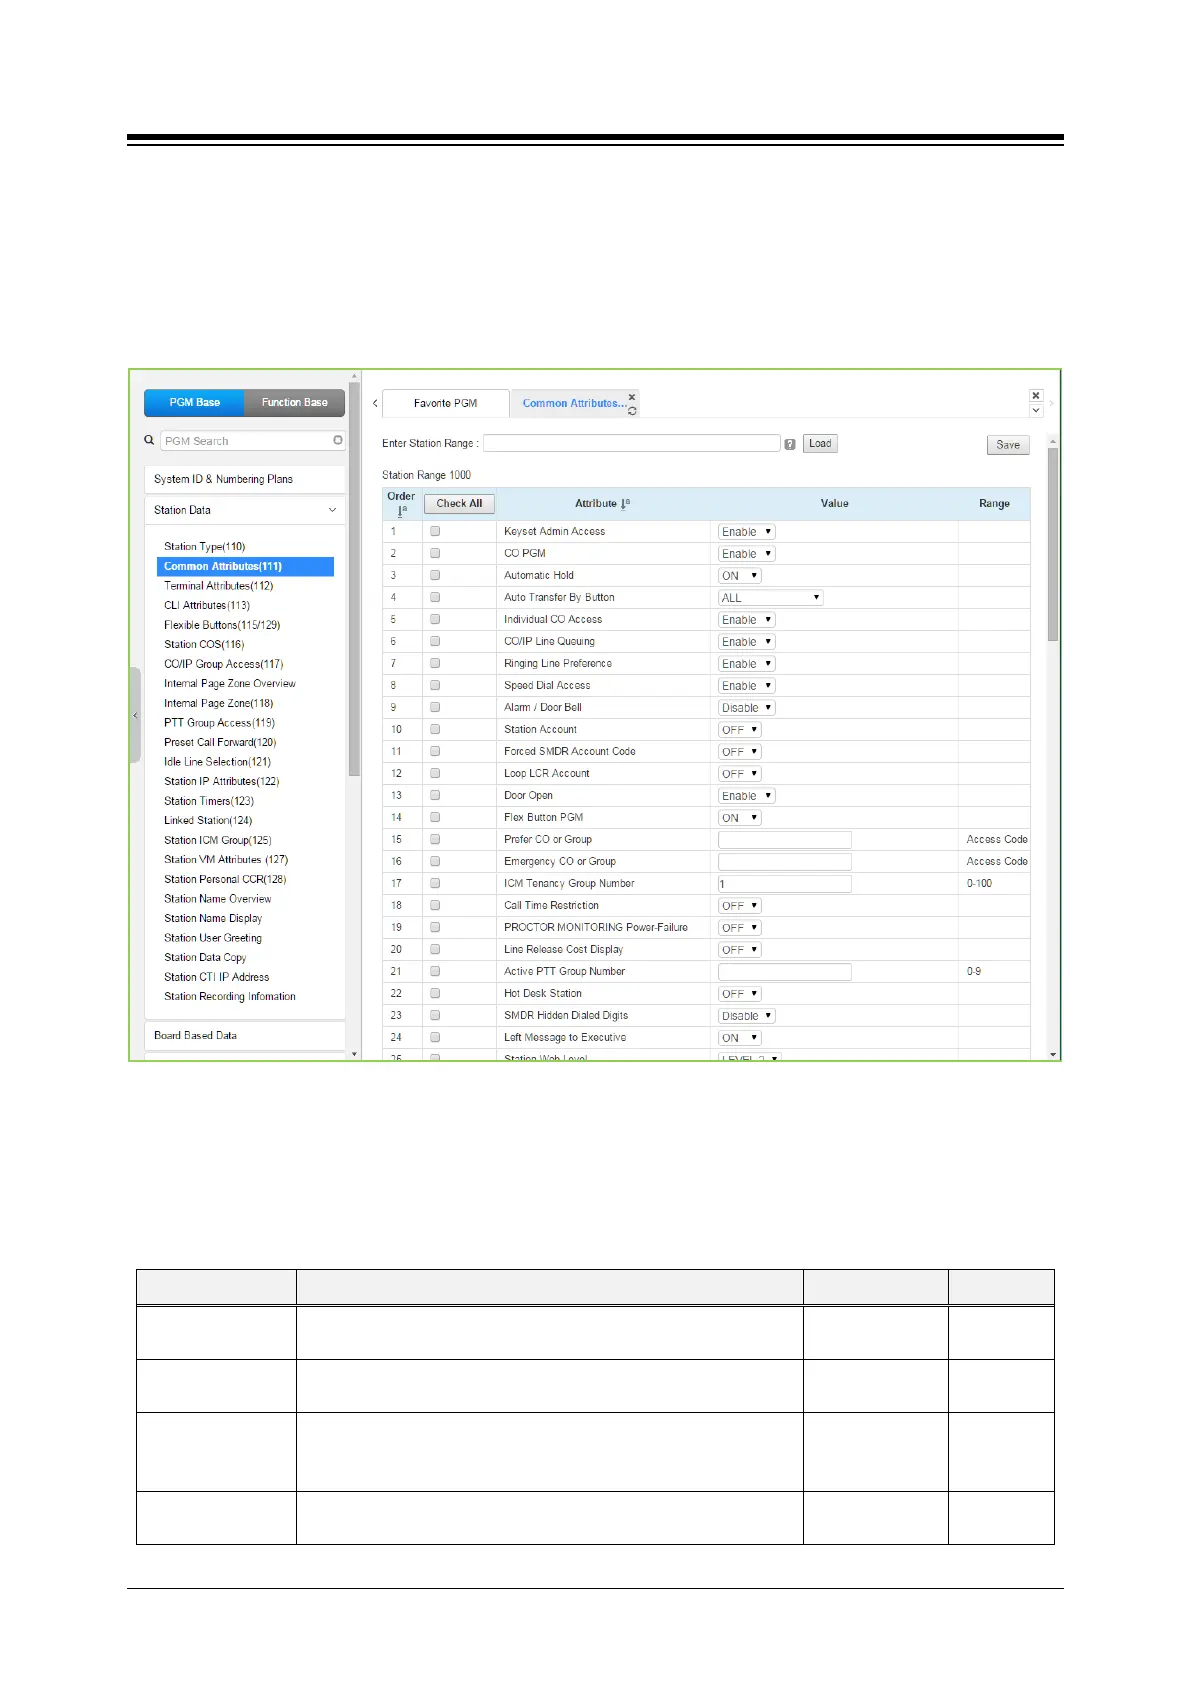Sort by the Order column icon
1191x1684 pixels.
(x=401, y=511)
